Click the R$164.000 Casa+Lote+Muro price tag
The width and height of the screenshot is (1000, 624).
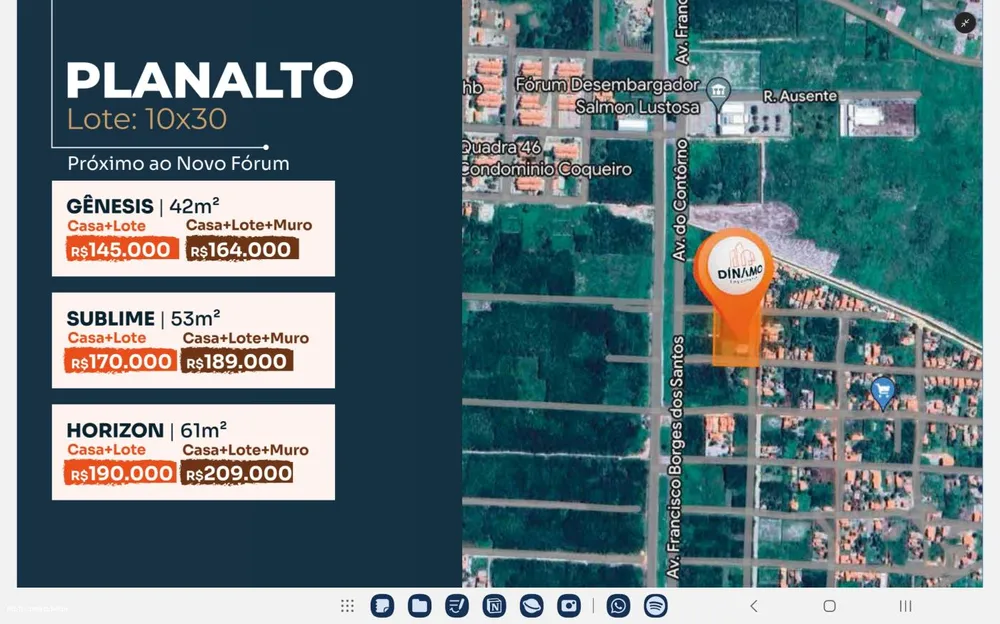pyautogui.click(x=242, y=249)
